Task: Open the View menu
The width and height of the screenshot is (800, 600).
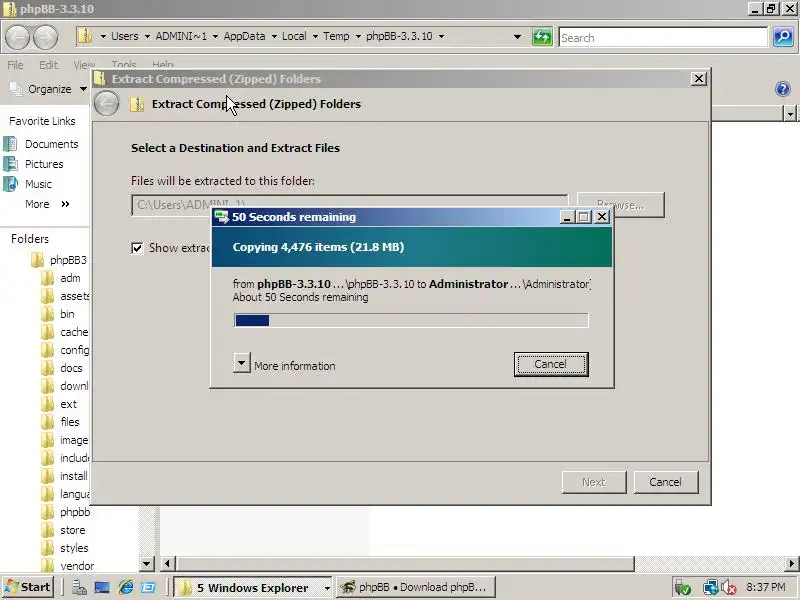Action: click(84, 65)
